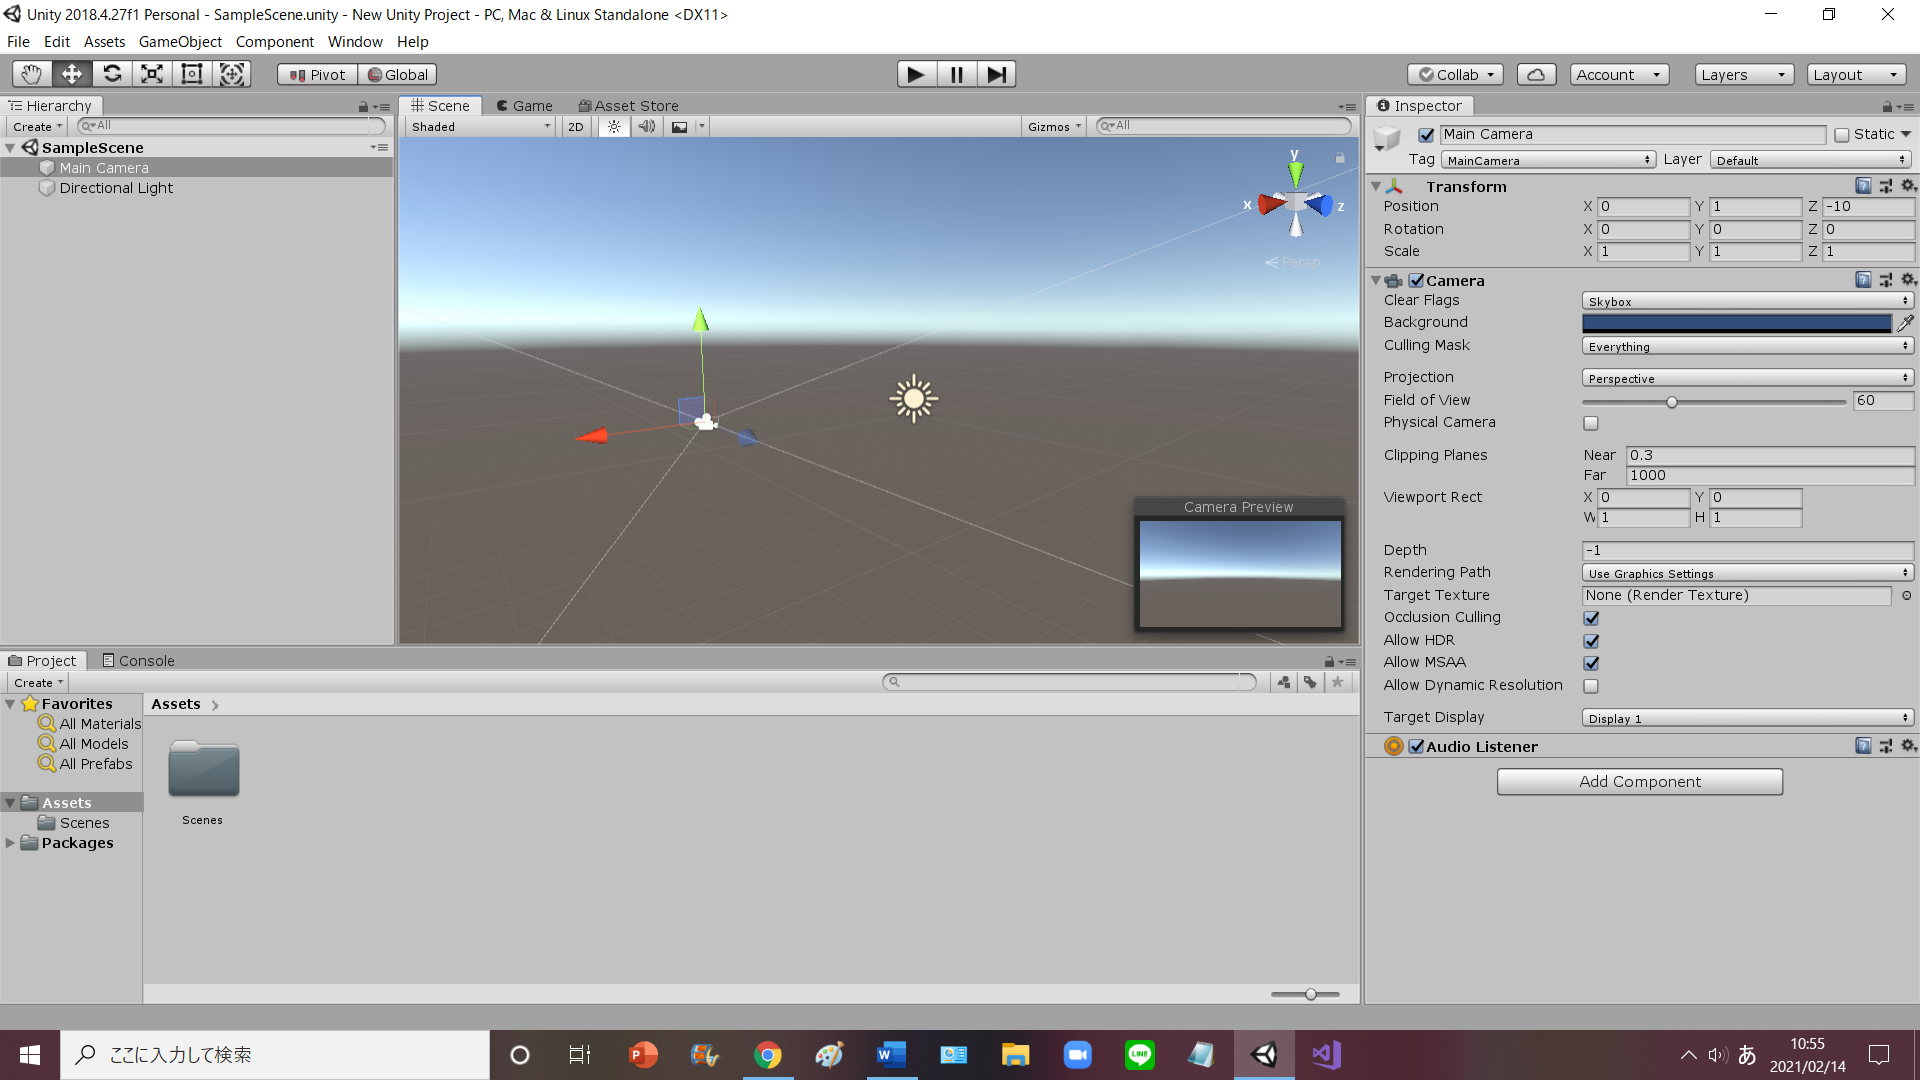This screenshot has width=1920, height=1080.
Task: Open Rendering Path dropdown
Action: click(x=1747, y=573)
